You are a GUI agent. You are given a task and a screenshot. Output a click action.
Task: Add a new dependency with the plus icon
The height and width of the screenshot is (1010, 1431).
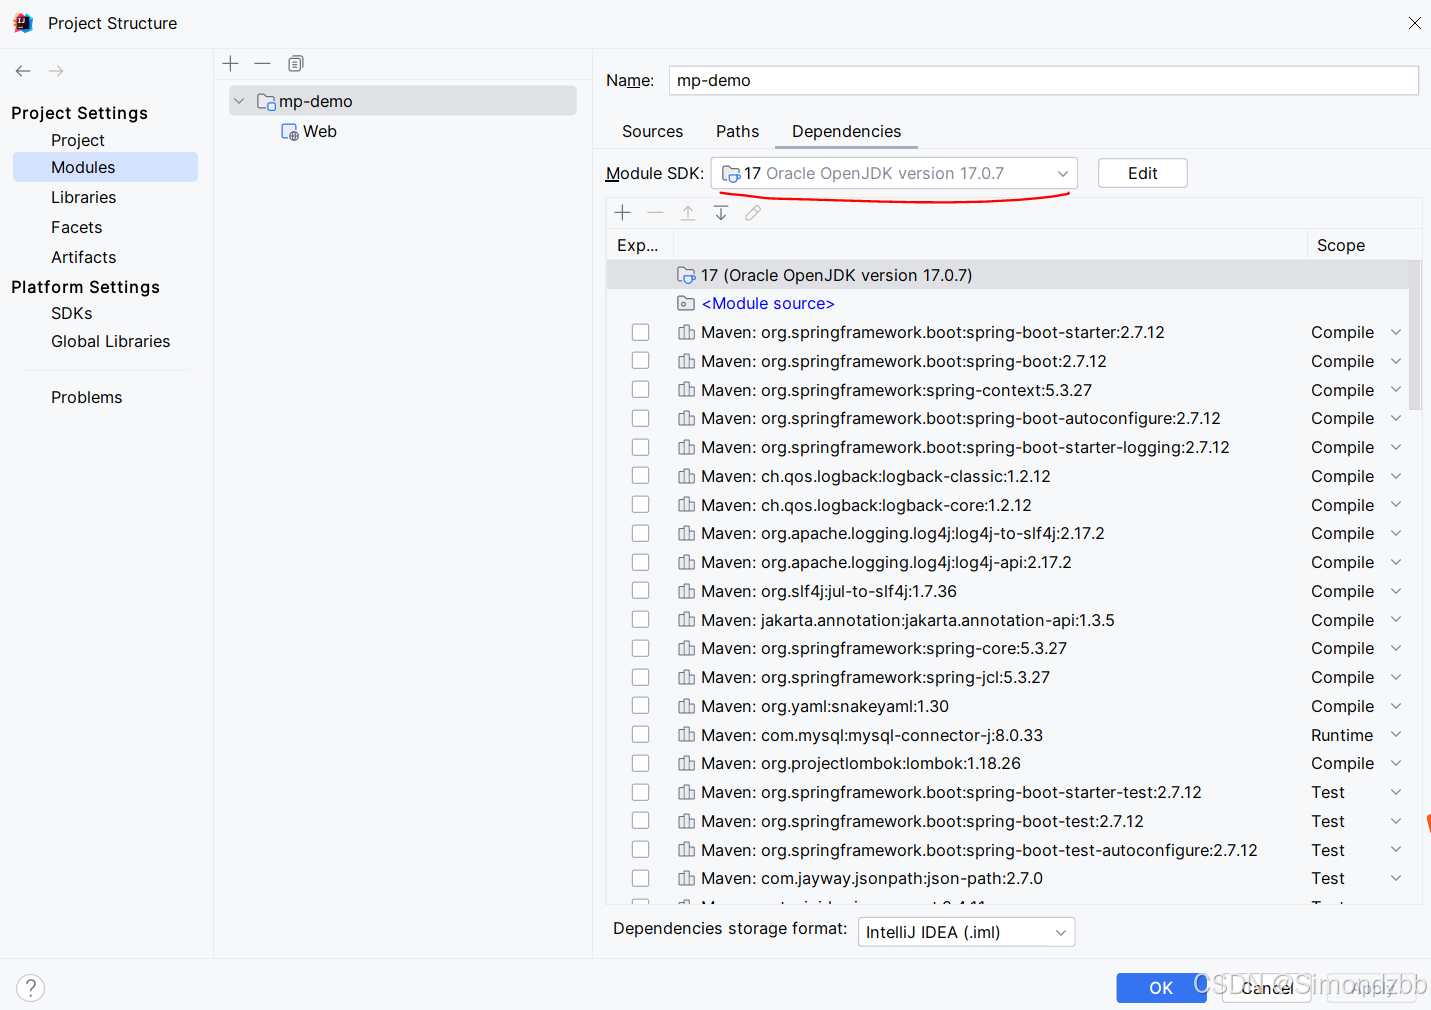click(x=622, y=212)
